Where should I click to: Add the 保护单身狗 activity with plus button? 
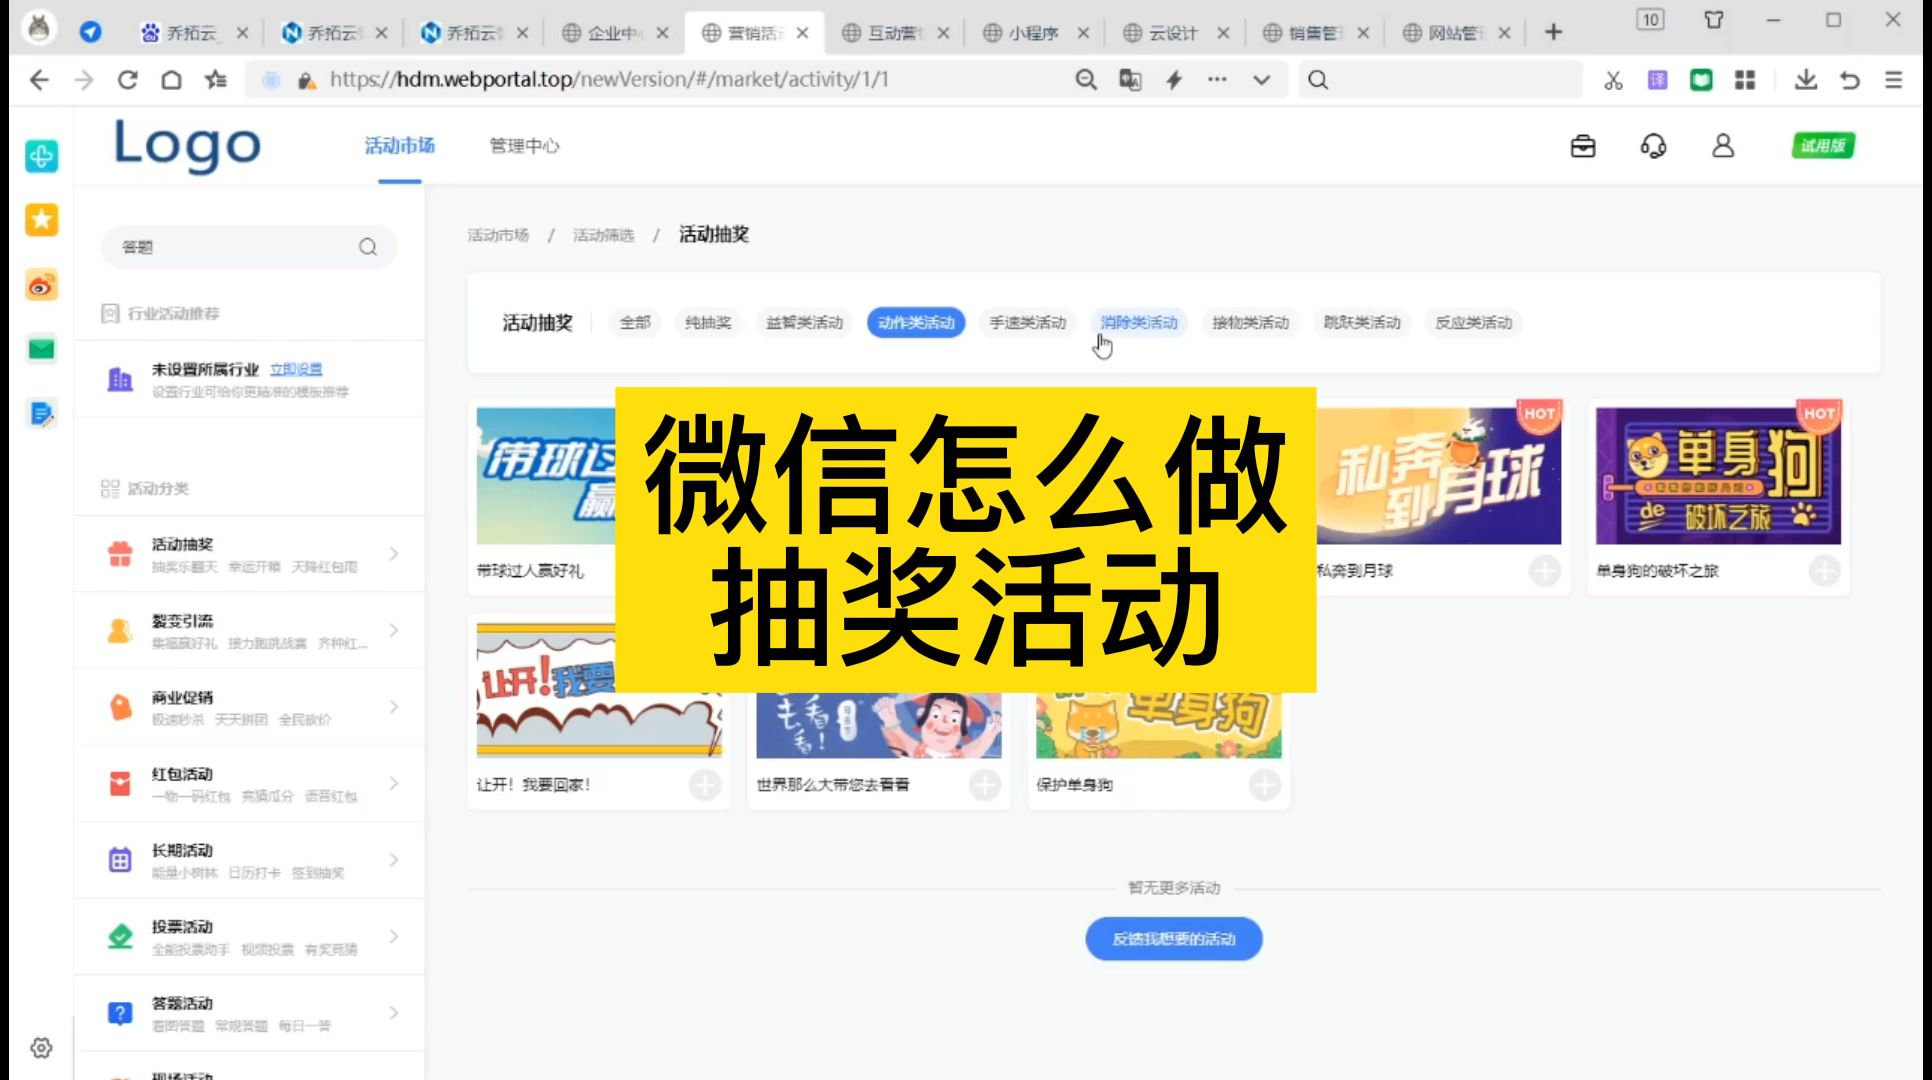(1264, 785)
